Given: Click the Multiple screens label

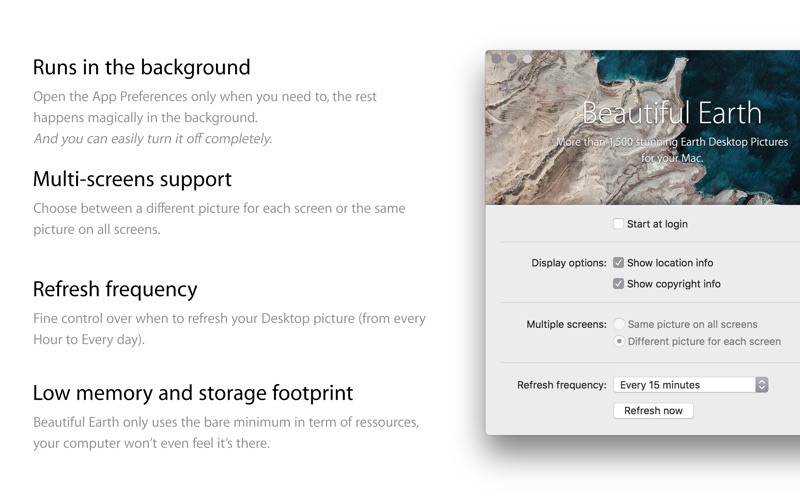Looking at the screenshot, I should 566,324.
